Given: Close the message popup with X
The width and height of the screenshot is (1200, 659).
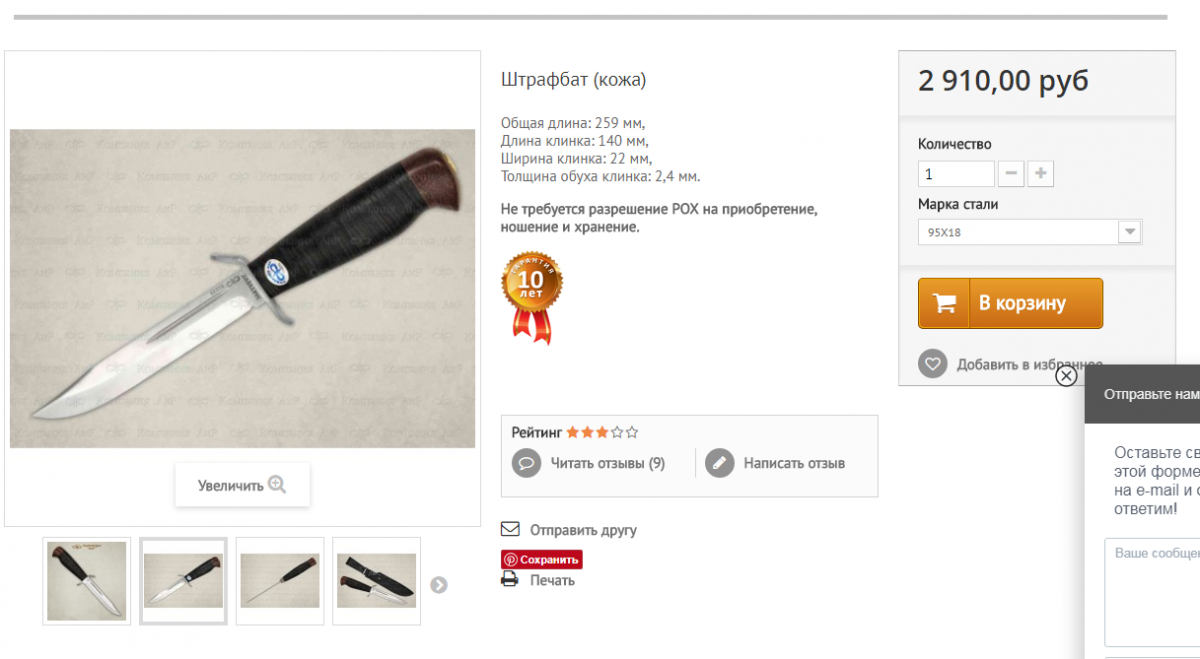Looking at the screenshot, I should (1066, 375).
